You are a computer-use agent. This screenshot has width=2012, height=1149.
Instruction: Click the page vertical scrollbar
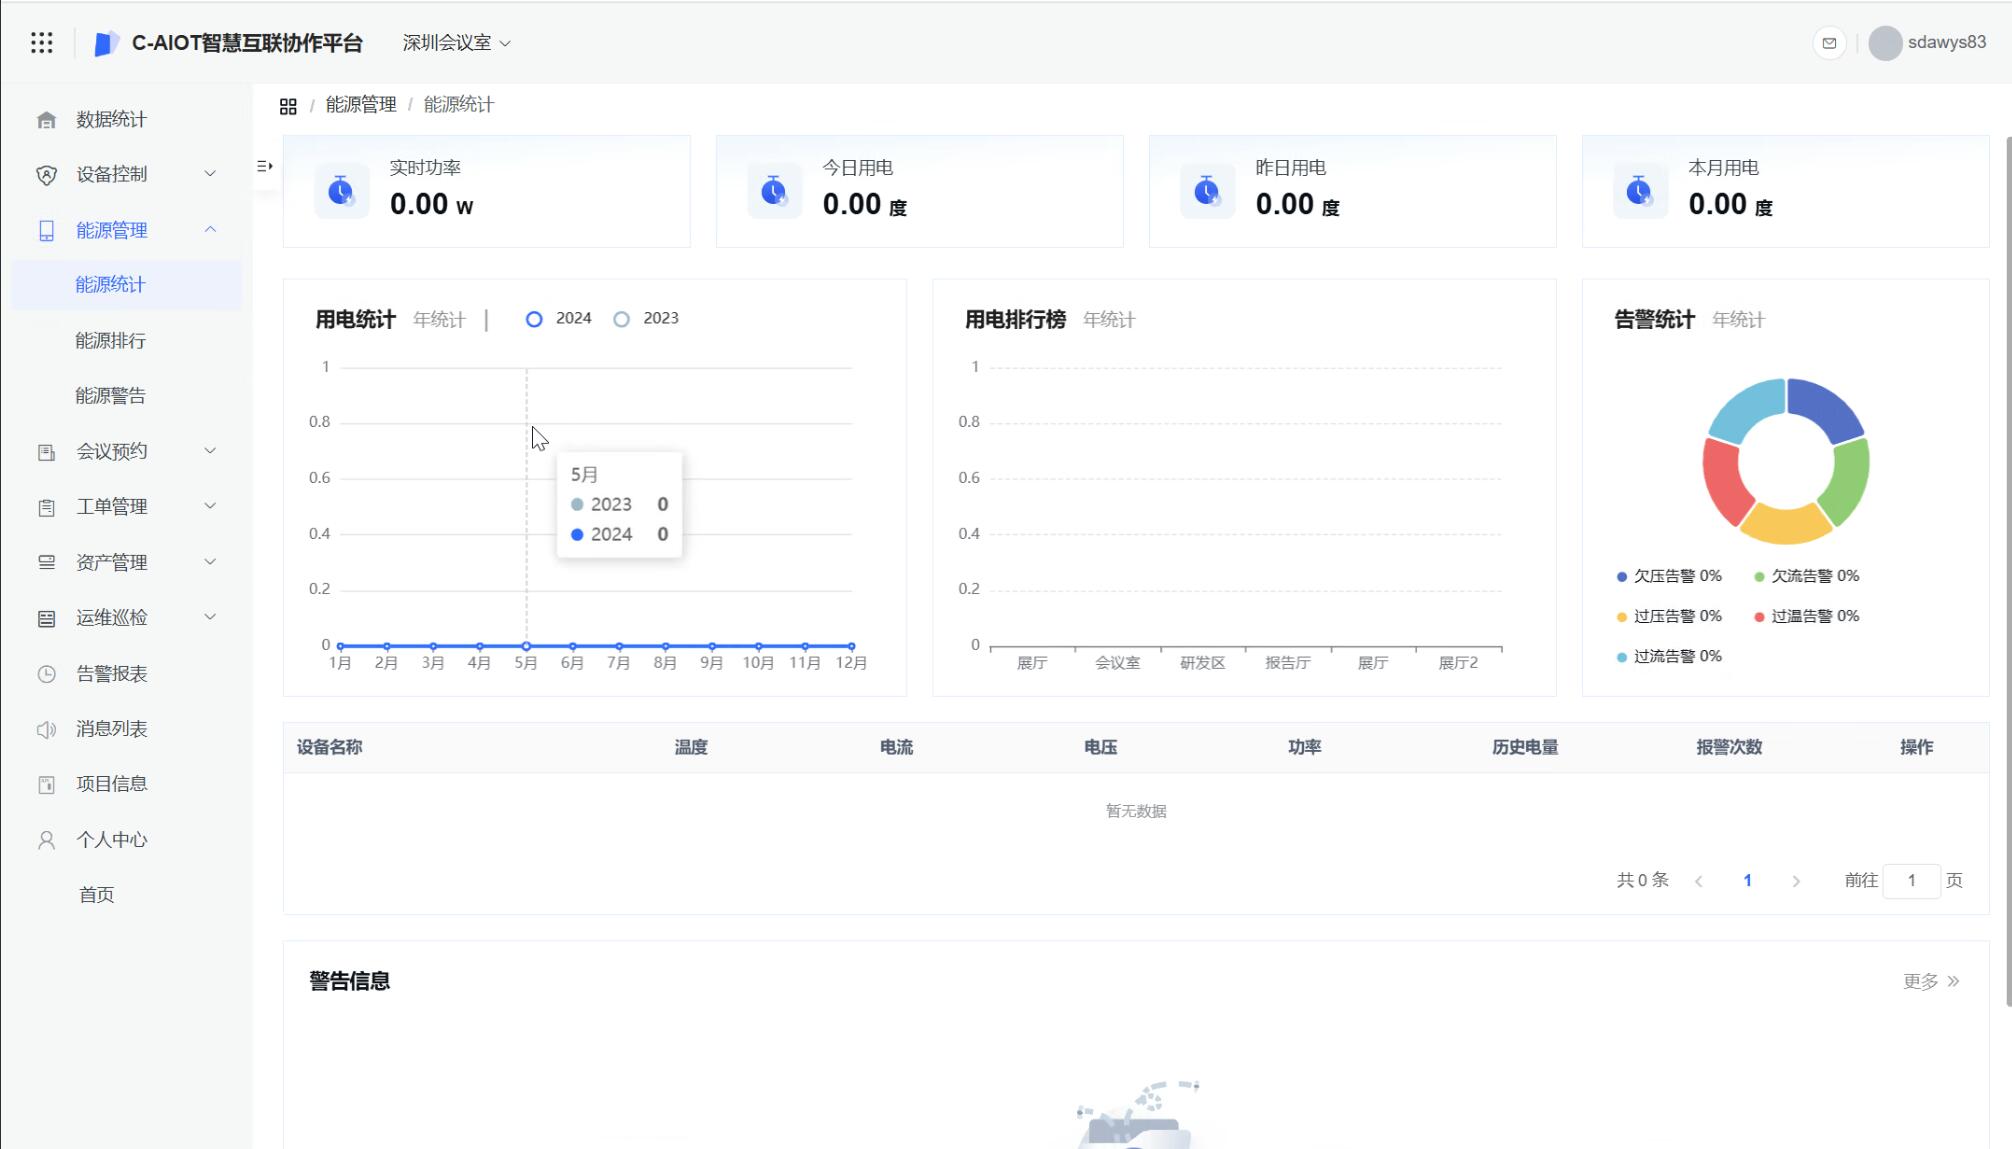point(2008,570)
